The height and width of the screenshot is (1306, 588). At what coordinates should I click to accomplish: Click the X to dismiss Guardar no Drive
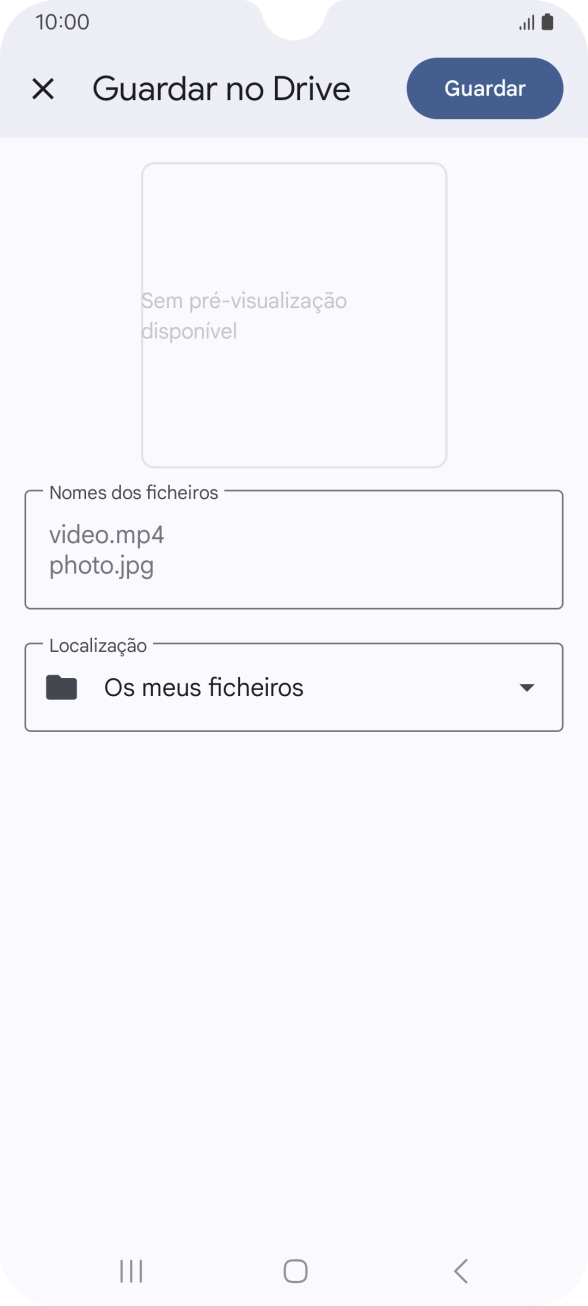pos(44,88)
